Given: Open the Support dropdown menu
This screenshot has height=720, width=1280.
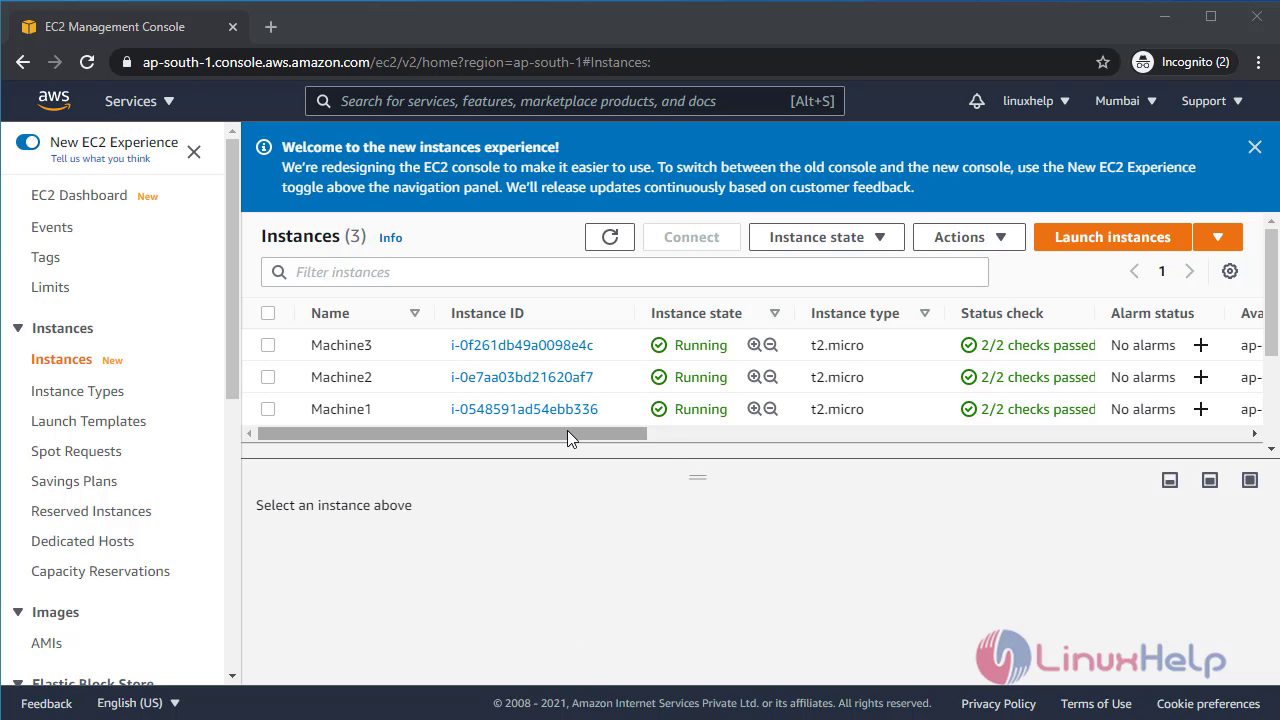Looking at the screenshot, I should click(1212, 101).
